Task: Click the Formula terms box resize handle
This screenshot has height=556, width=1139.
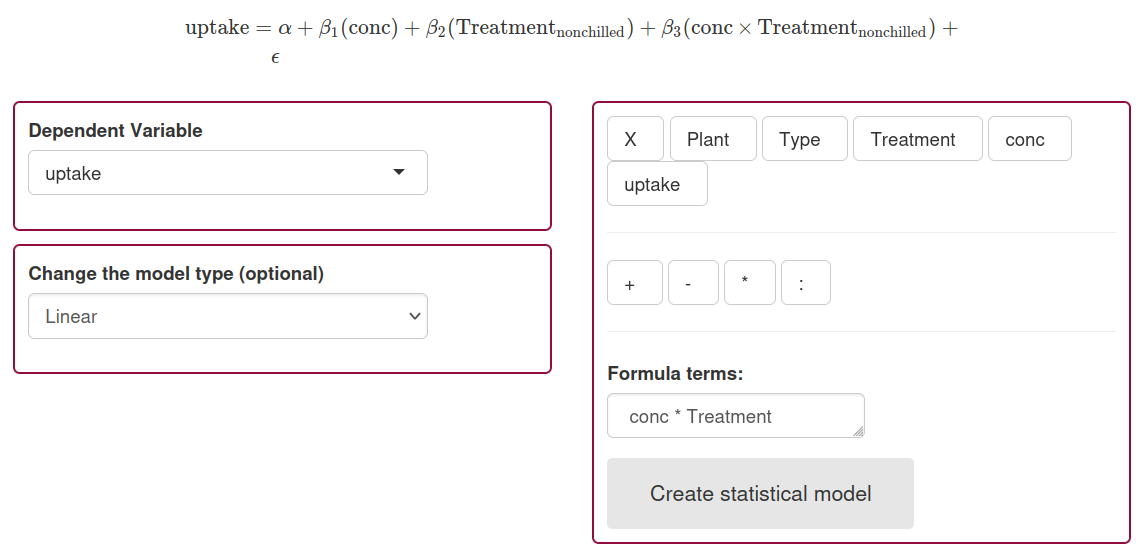Action: [858, 431]
